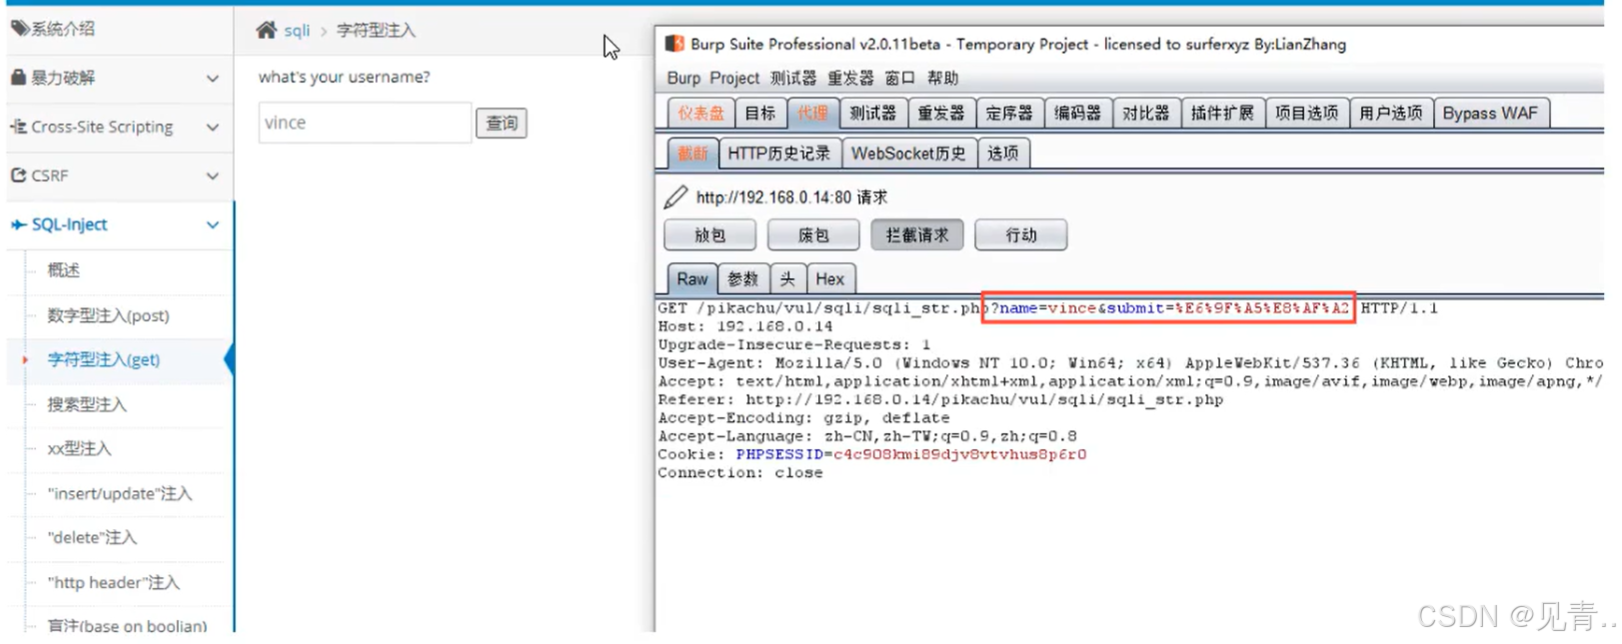Switch to the 对比器 tab
1622x644 pixels.
[x=1145, y=113]
